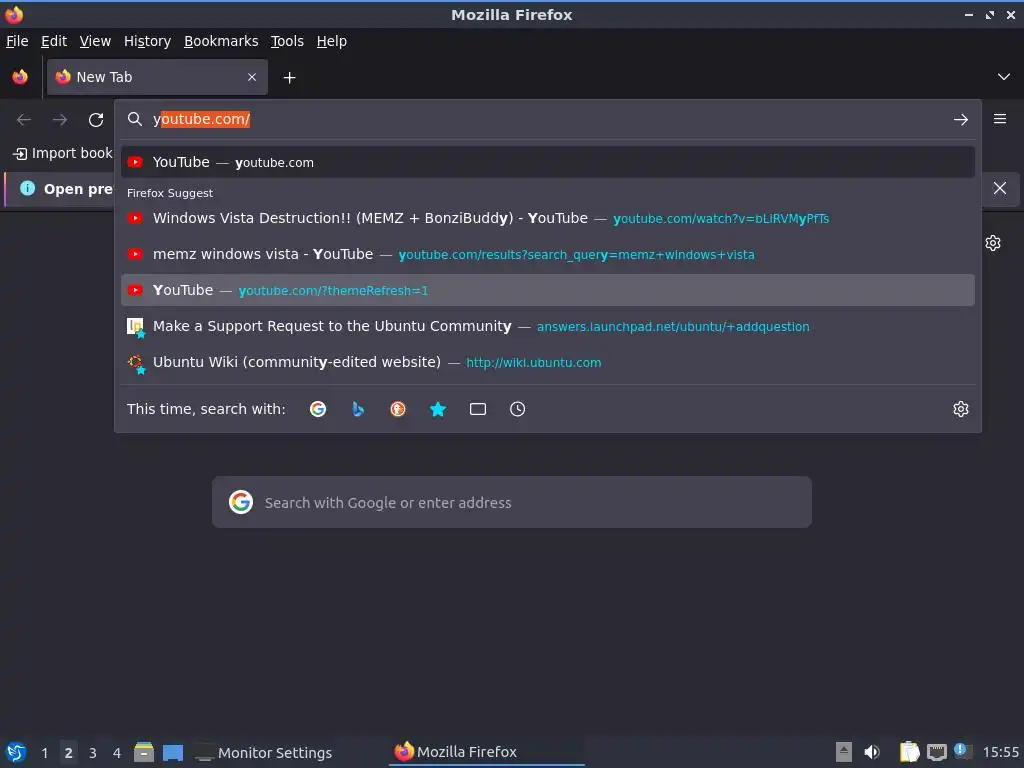Expand the list all tabs chevron
The image size is (1024, 768).
[x=1004, y=77]
